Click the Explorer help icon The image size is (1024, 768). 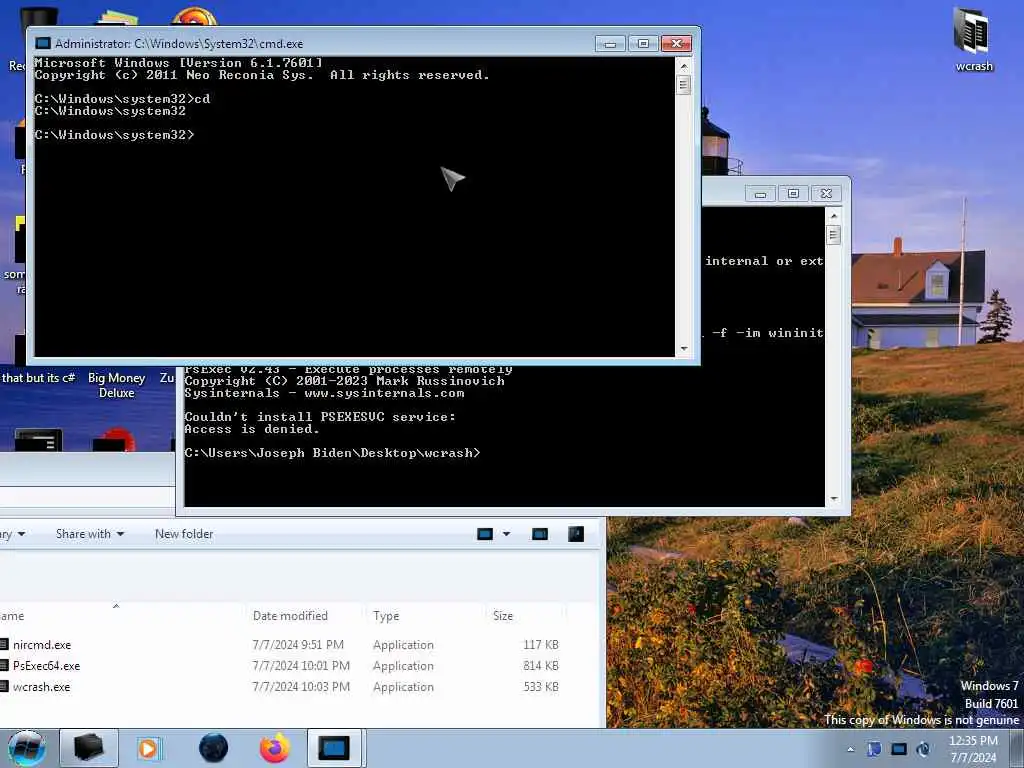[575, 534]
